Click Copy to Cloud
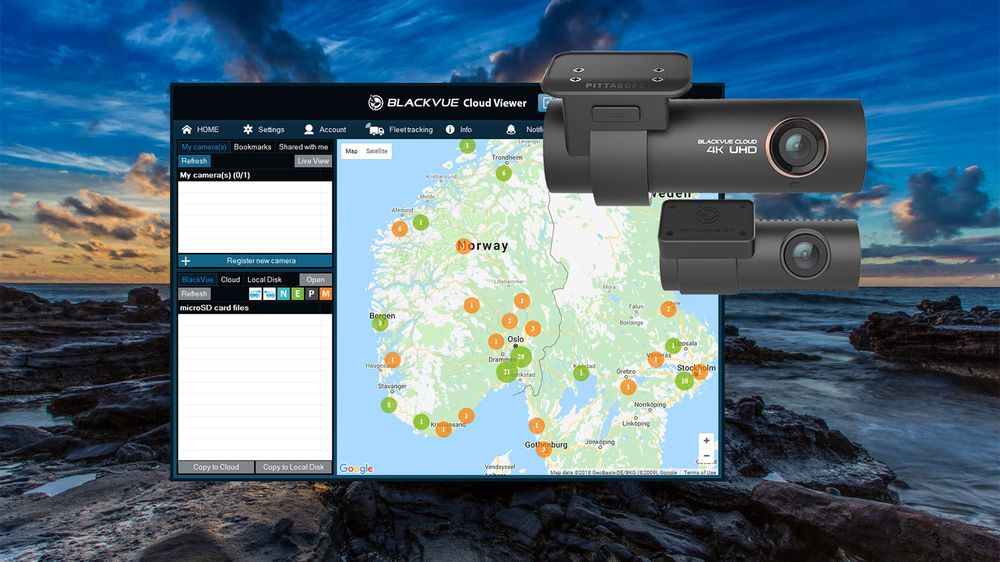1000x562 pixels. (x=216, y=467)
